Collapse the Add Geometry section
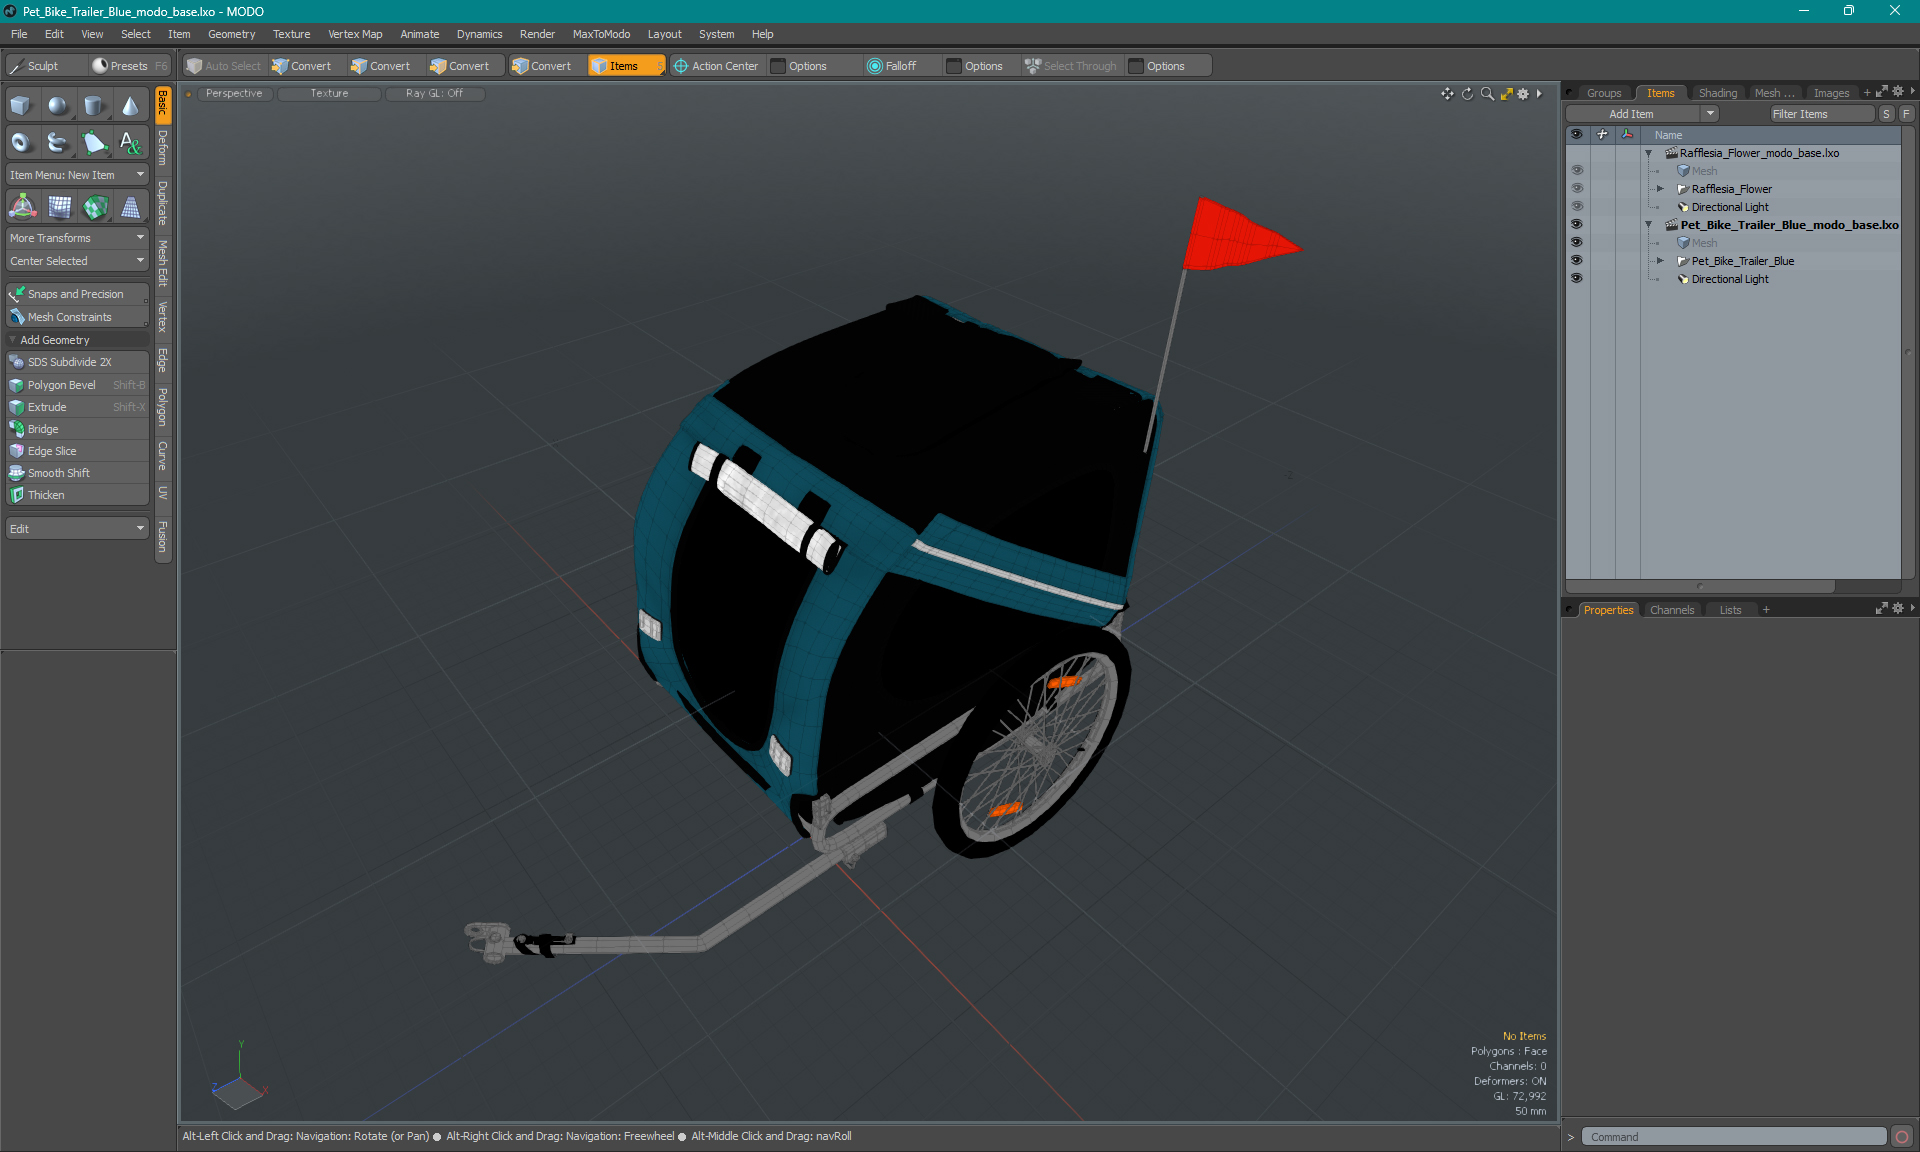 (13, 340)
